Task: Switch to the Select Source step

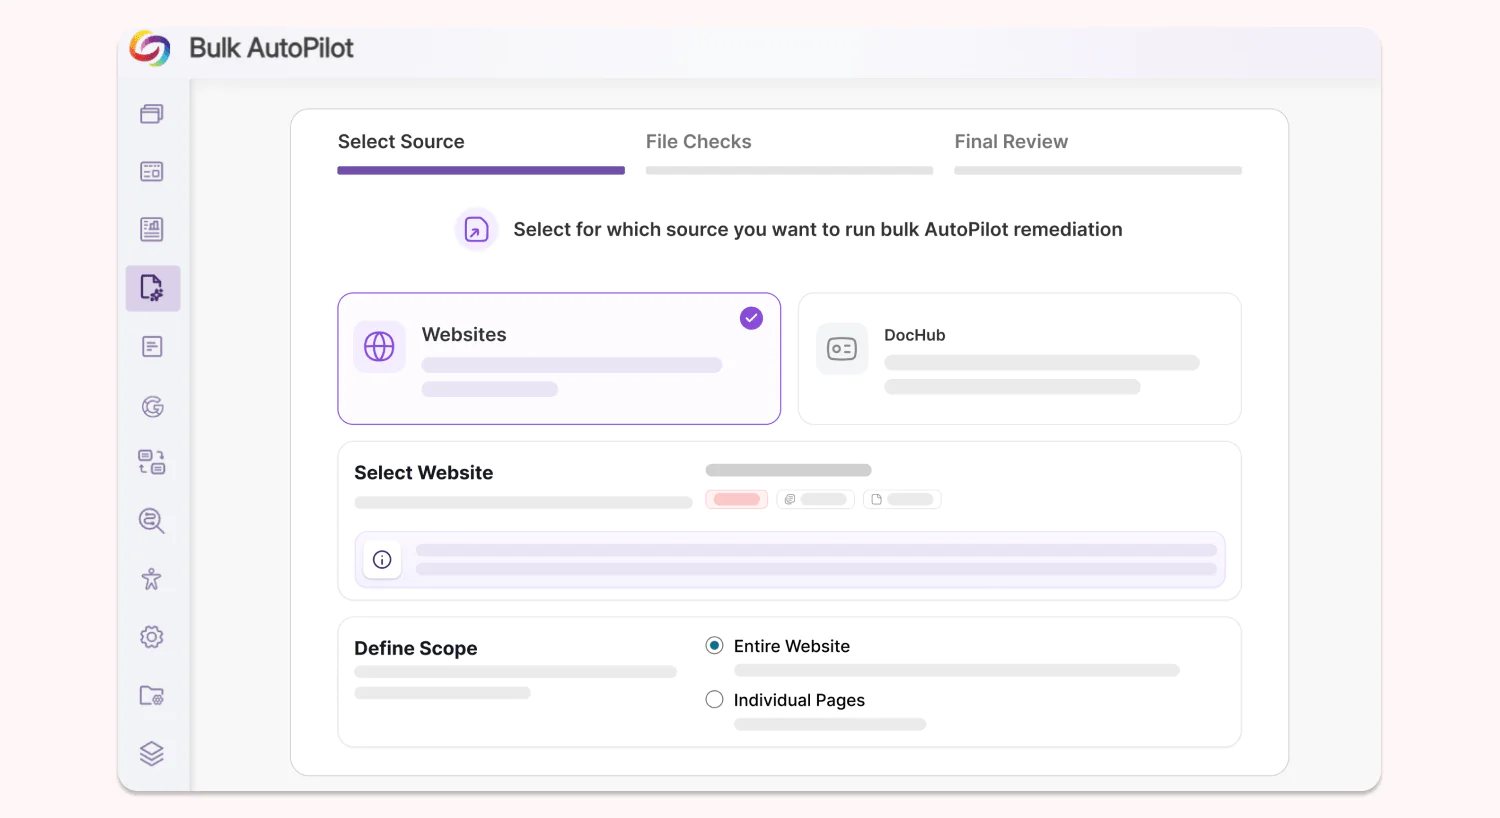Action: click(x=401, y=142)
